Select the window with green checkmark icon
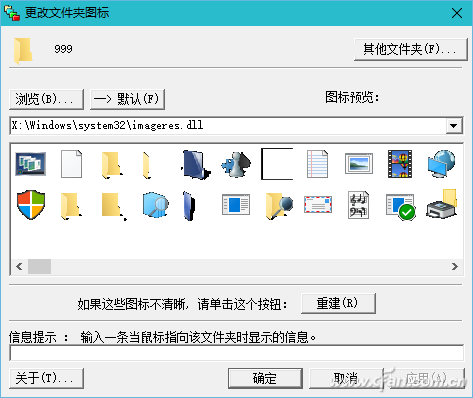Screen dimensions: 473x398 (x=400, y=207)
